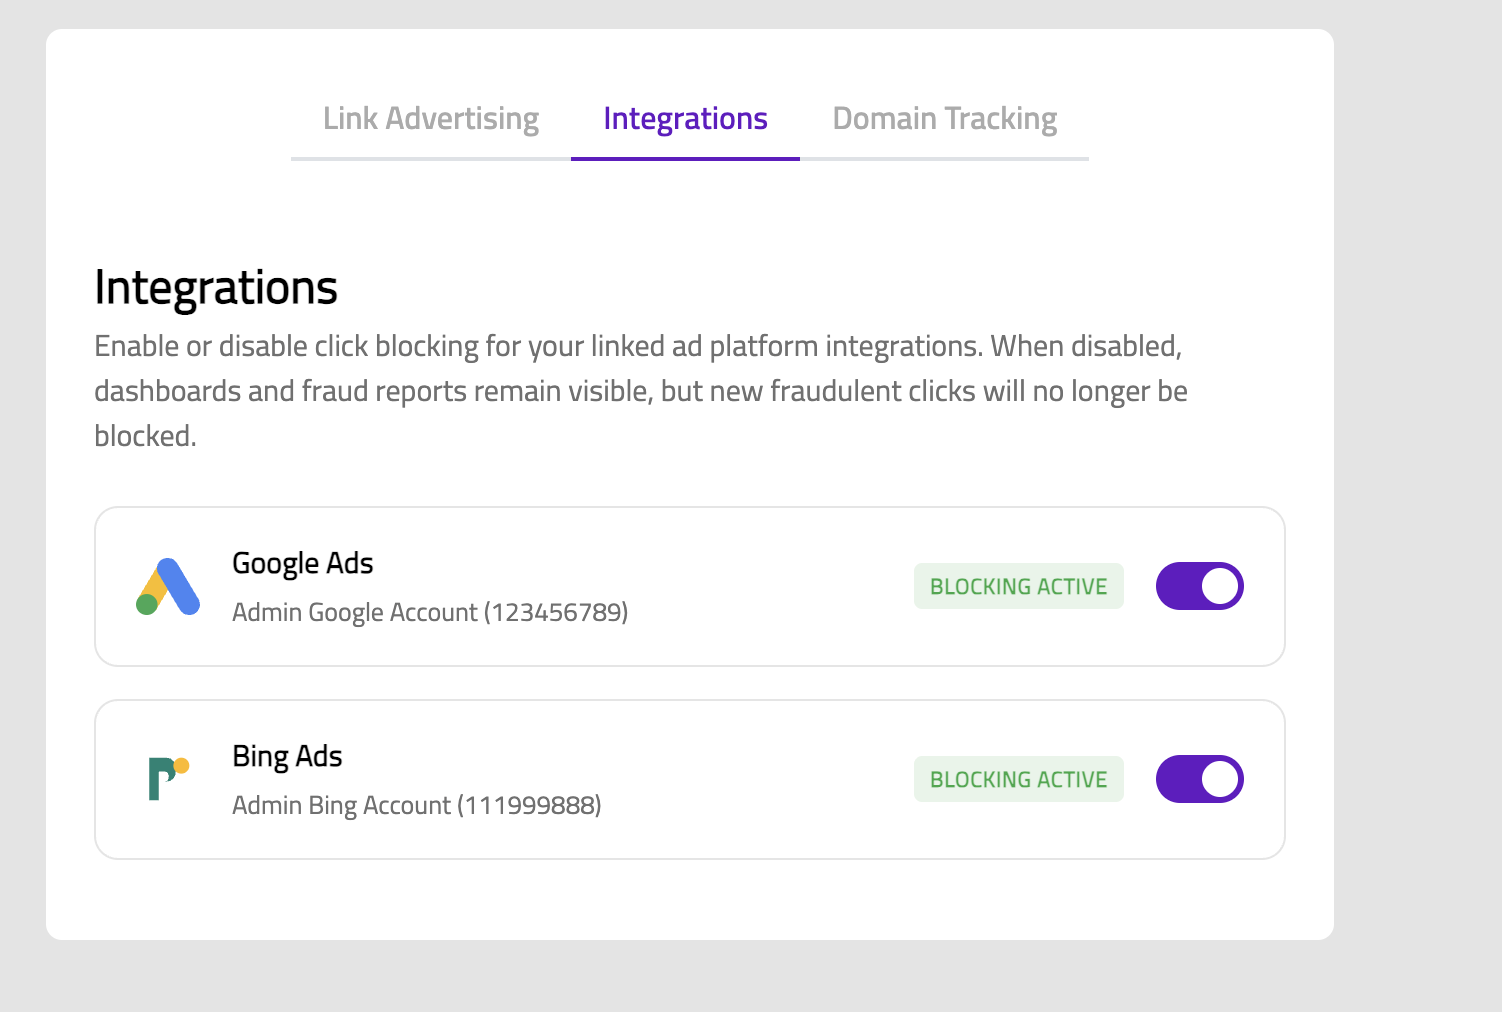
Task: Toggle the Bing Ads blocking switch
Action: coord(1199,779)
